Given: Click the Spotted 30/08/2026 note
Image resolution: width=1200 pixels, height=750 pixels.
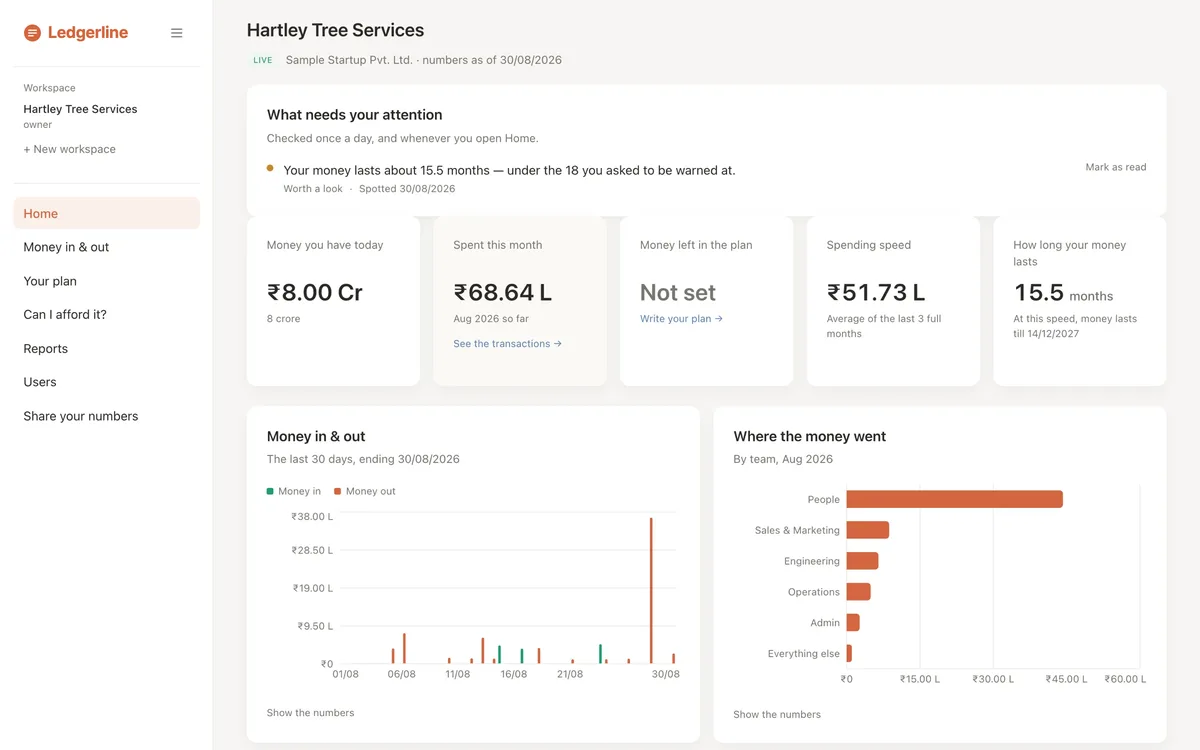Looking at the screenshot, I should 407,188.
